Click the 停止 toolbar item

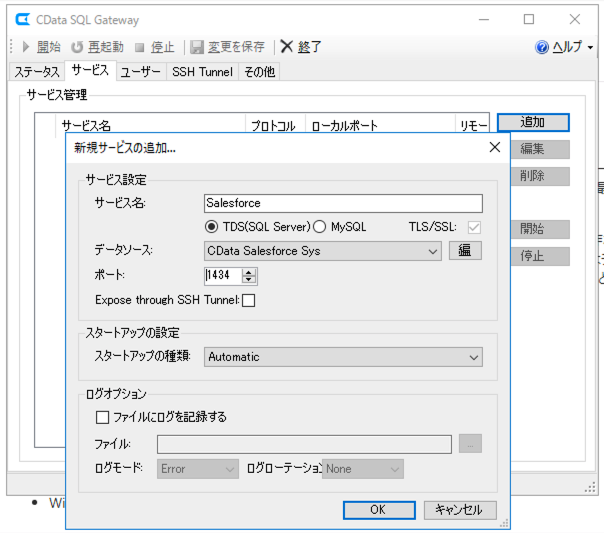click(x=155, y=47)
